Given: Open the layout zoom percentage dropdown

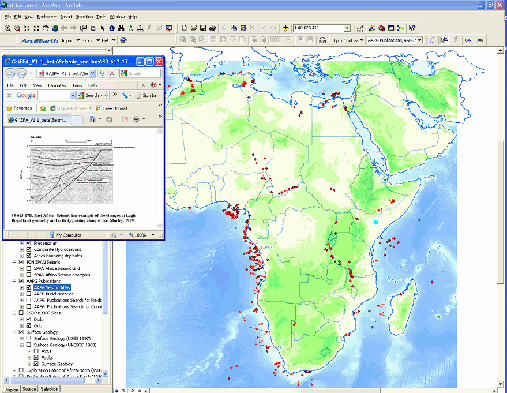Looking at the screenshot, I should pos(289,40).
